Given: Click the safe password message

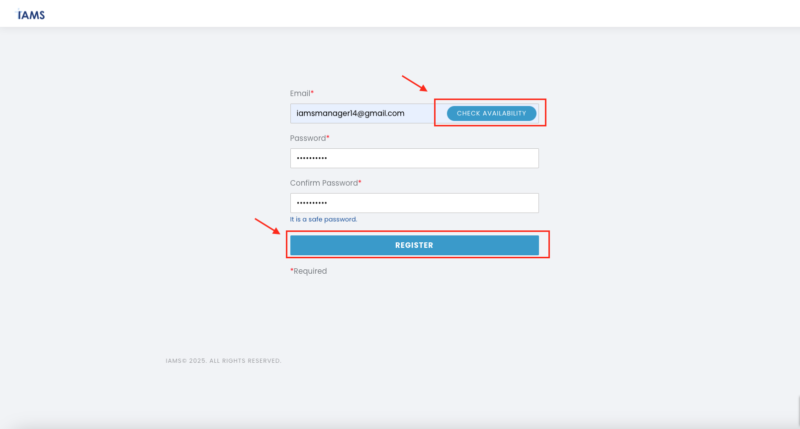Looking at the screenshot, I should pyautogui.click(x=323, y=219).
